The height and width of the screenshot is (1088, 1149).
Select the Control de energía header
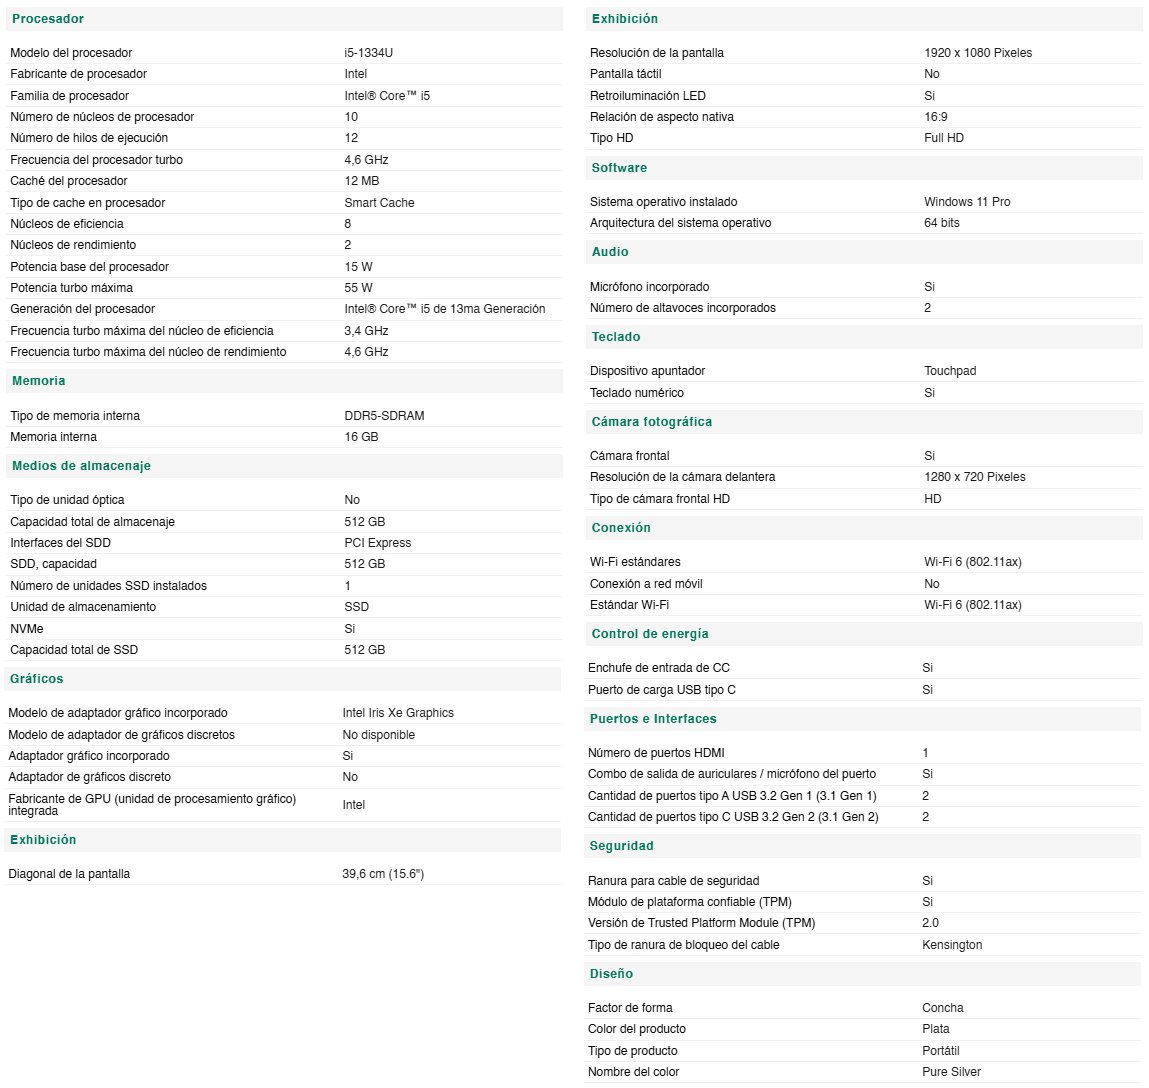pyautogui.click(x=650, y=634)
